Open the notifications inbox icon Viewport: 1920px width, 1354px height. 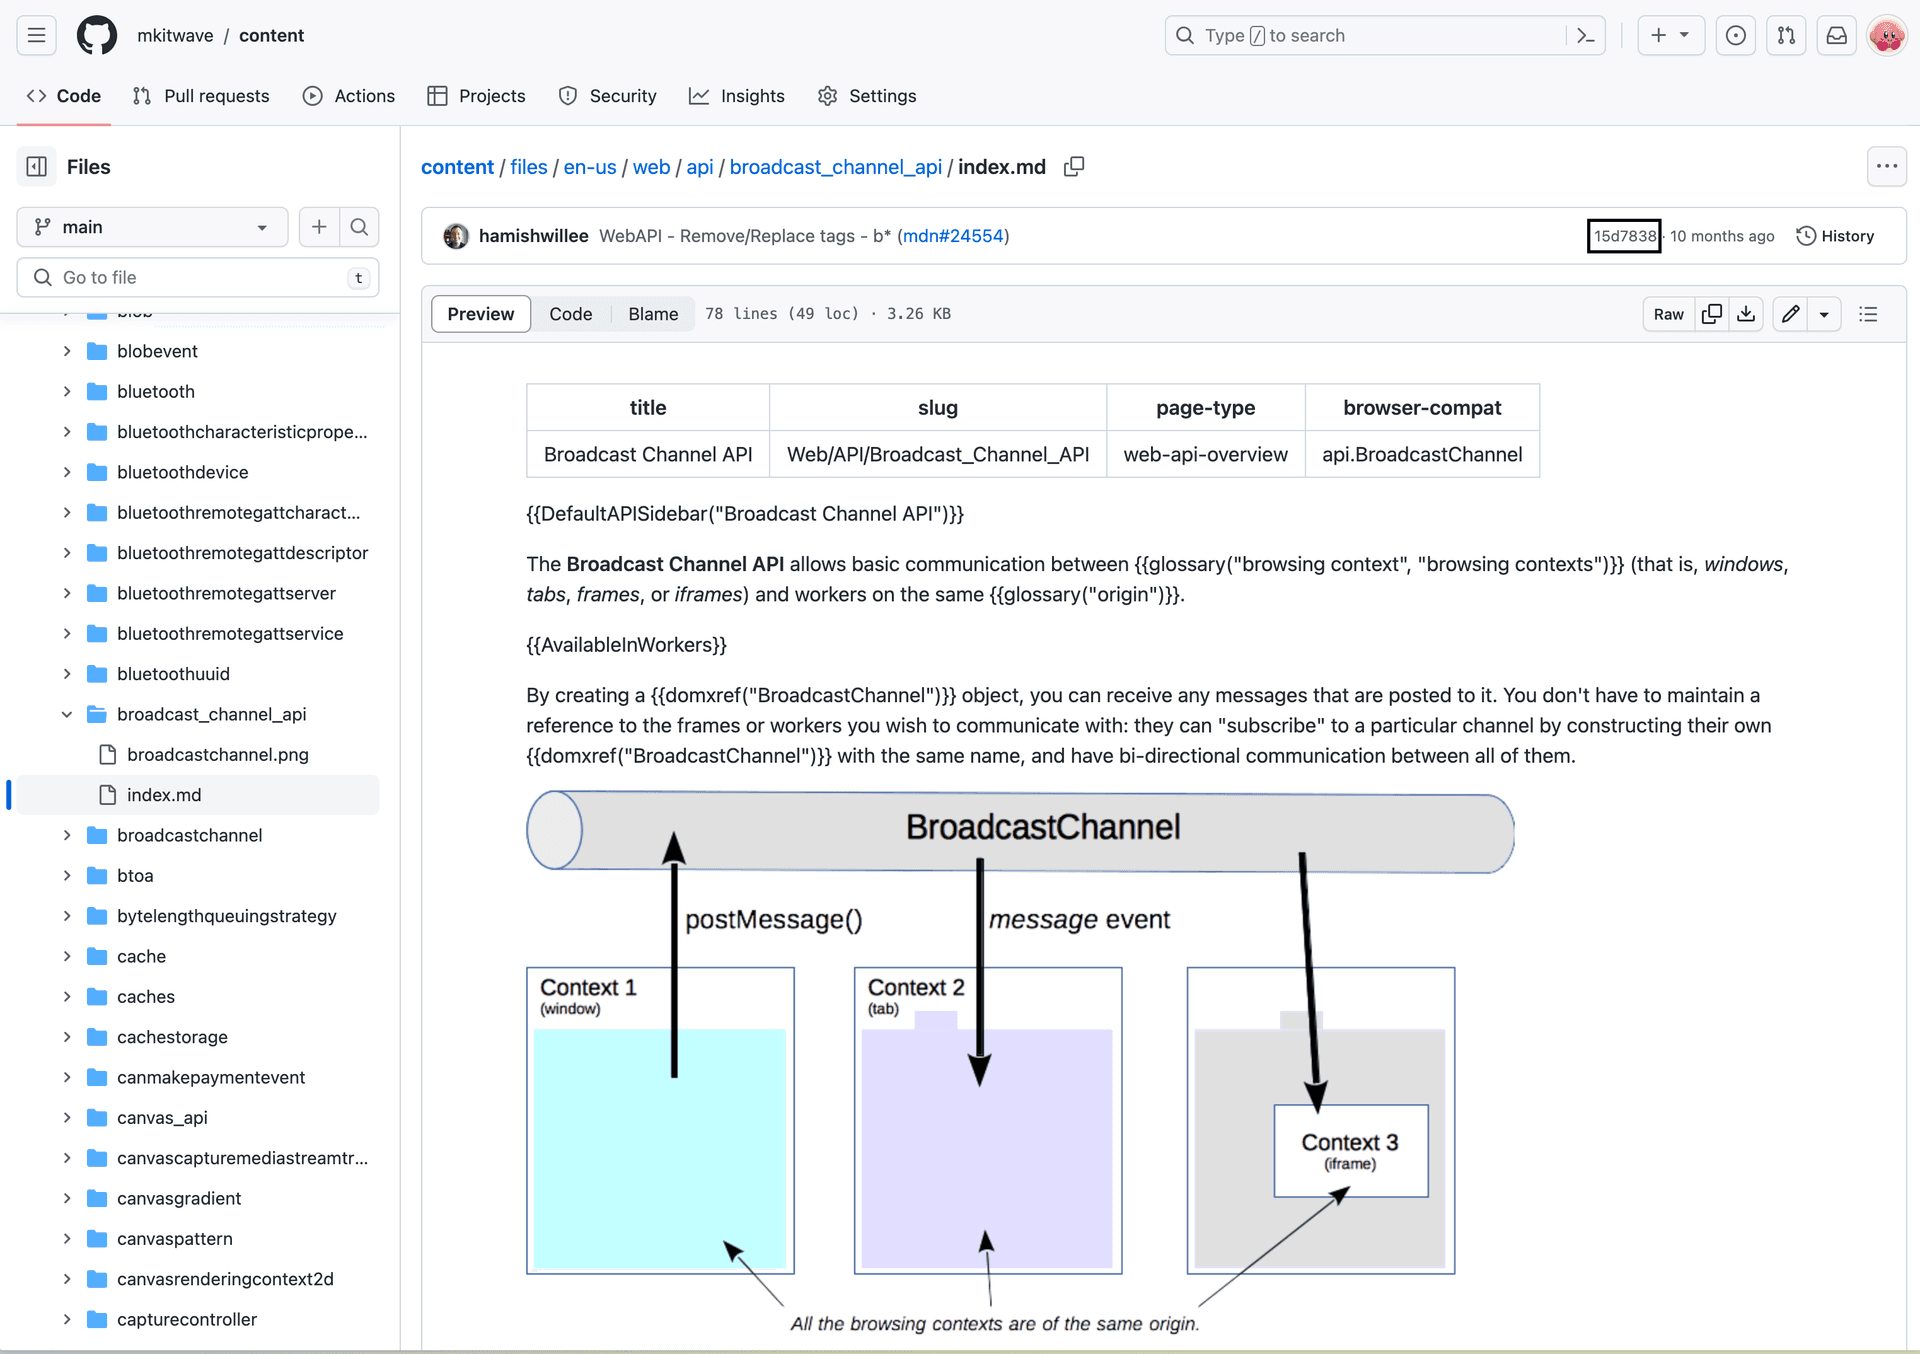[1836, 35]
